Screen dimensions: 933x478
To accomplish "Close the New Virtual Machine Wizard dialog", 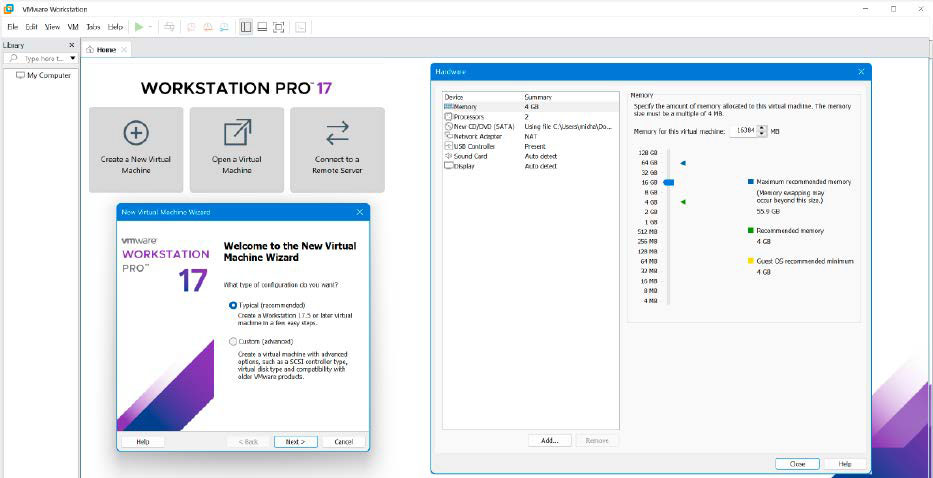I will [359, 212].
